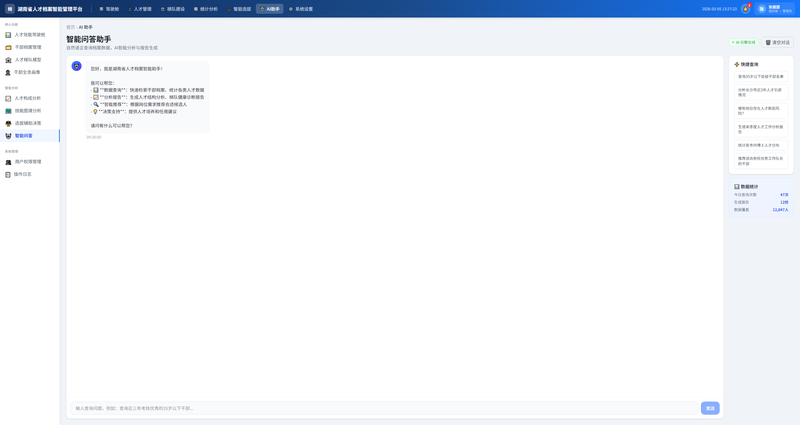Click the trash icon in 清空对话

[768, 42]
